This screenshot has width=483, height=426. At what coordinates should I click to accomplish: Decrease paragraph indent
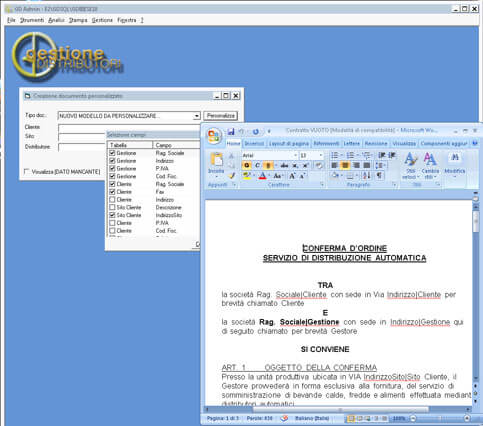(x=382, y=155)
